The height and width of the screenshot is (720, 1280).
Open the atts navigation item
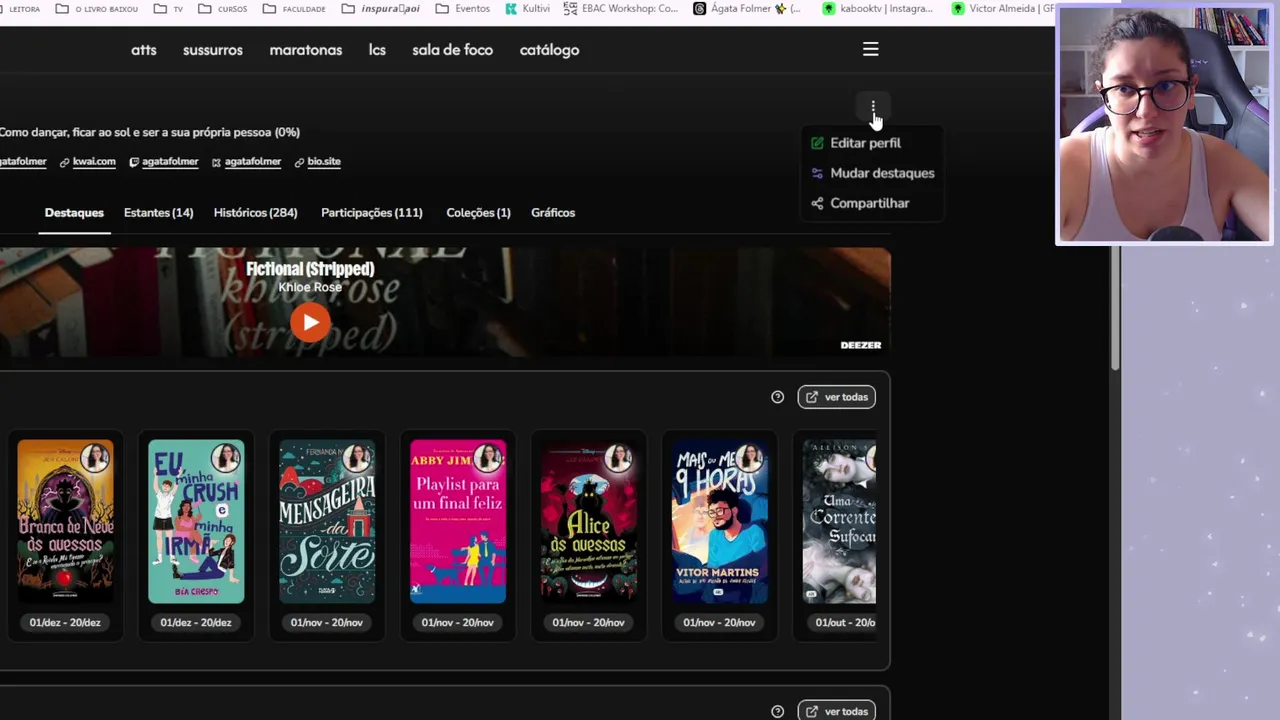(x=144, y=50)
